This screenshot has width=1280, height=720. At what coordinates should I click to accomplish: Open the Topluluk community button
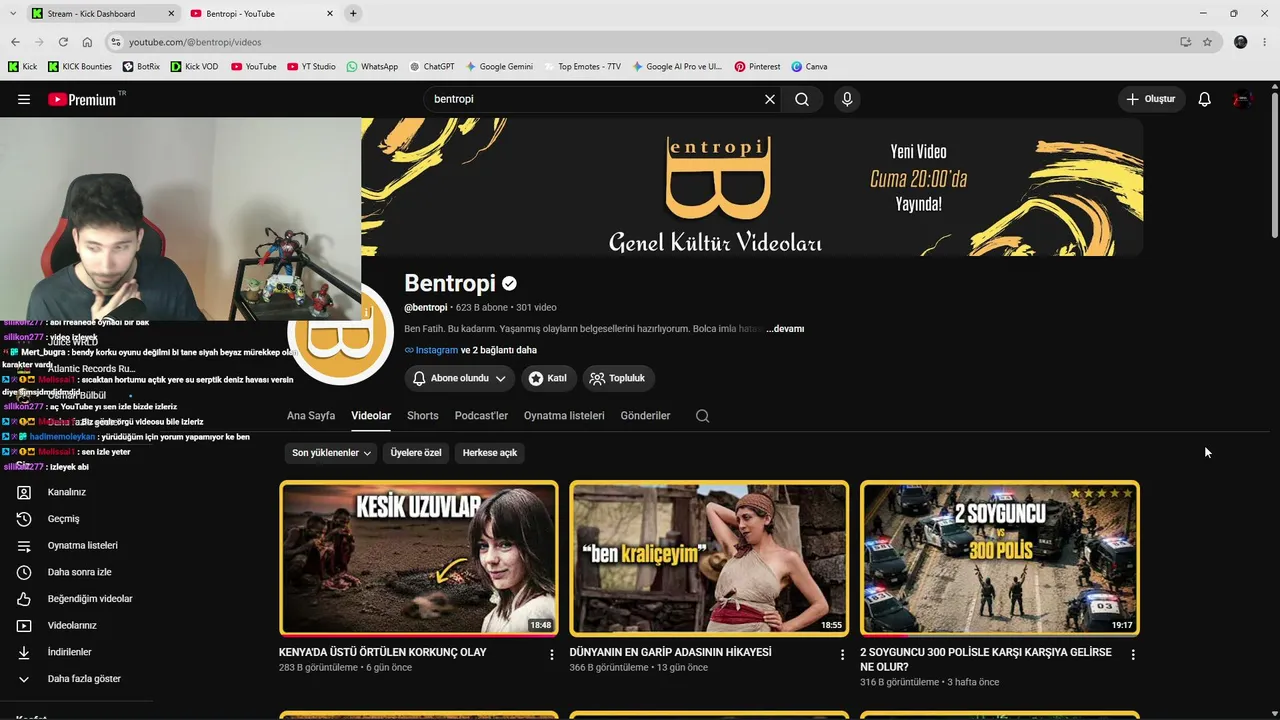point(619,378)
